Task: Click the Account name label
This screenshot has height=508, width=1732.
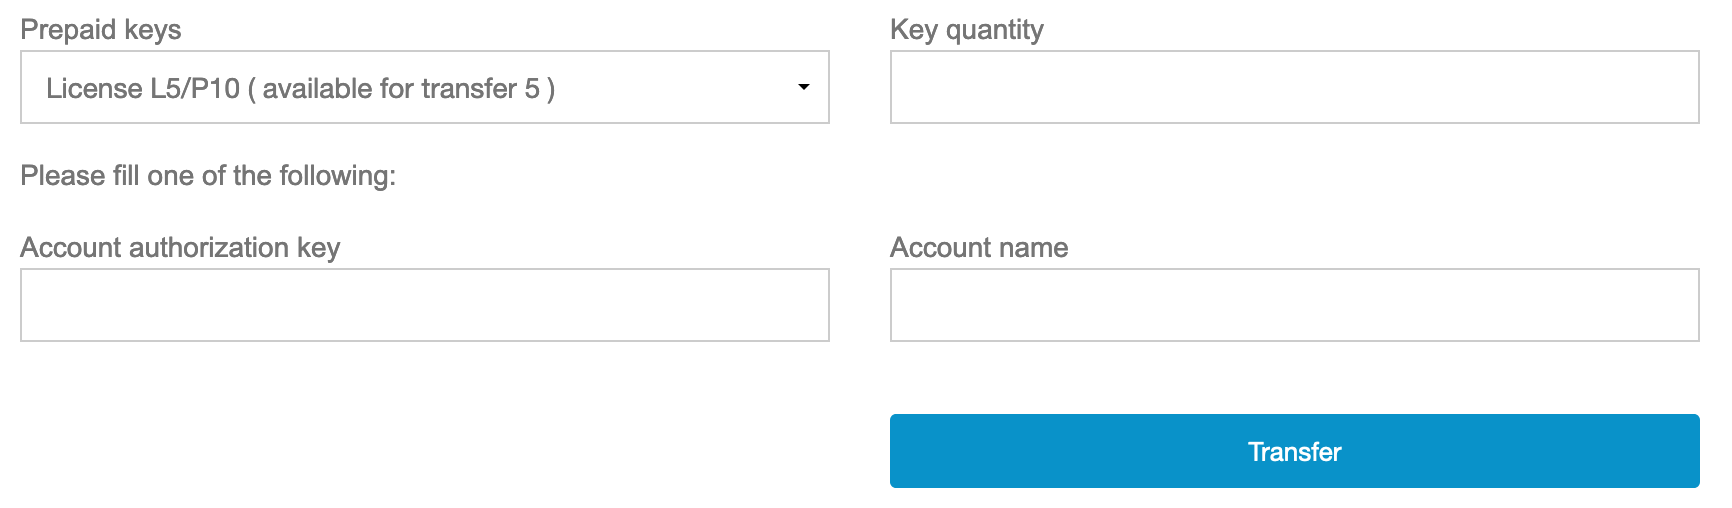Action: coord(979,248)
